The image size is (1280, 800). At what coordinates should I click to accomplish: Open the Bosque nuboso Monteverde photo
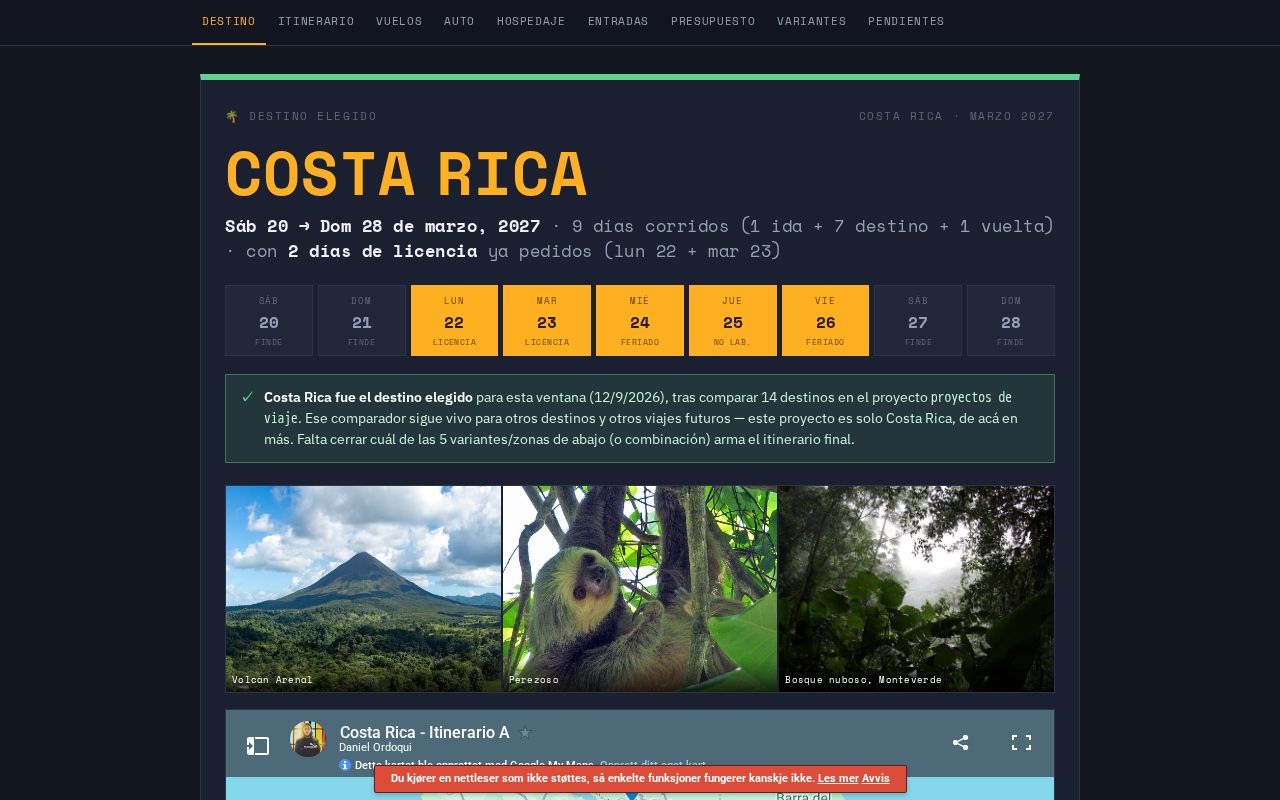pyautogui.click(x=916, y=589)
